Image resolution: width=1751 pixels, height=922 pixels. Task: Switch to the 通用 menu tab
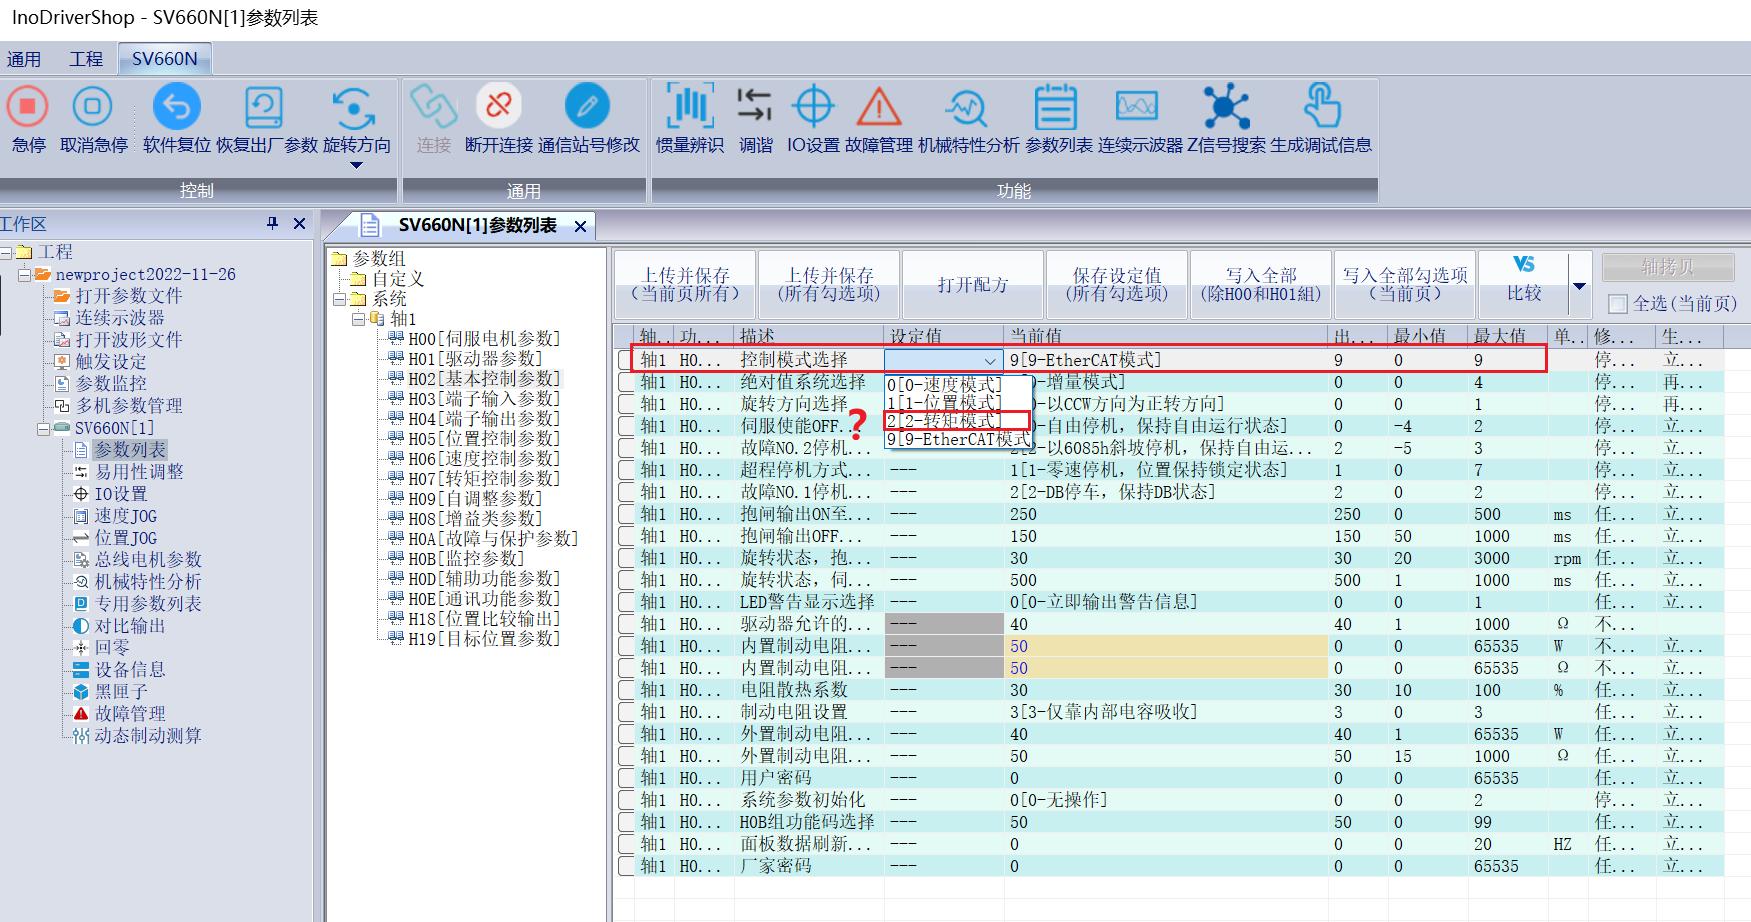point(24,59)
